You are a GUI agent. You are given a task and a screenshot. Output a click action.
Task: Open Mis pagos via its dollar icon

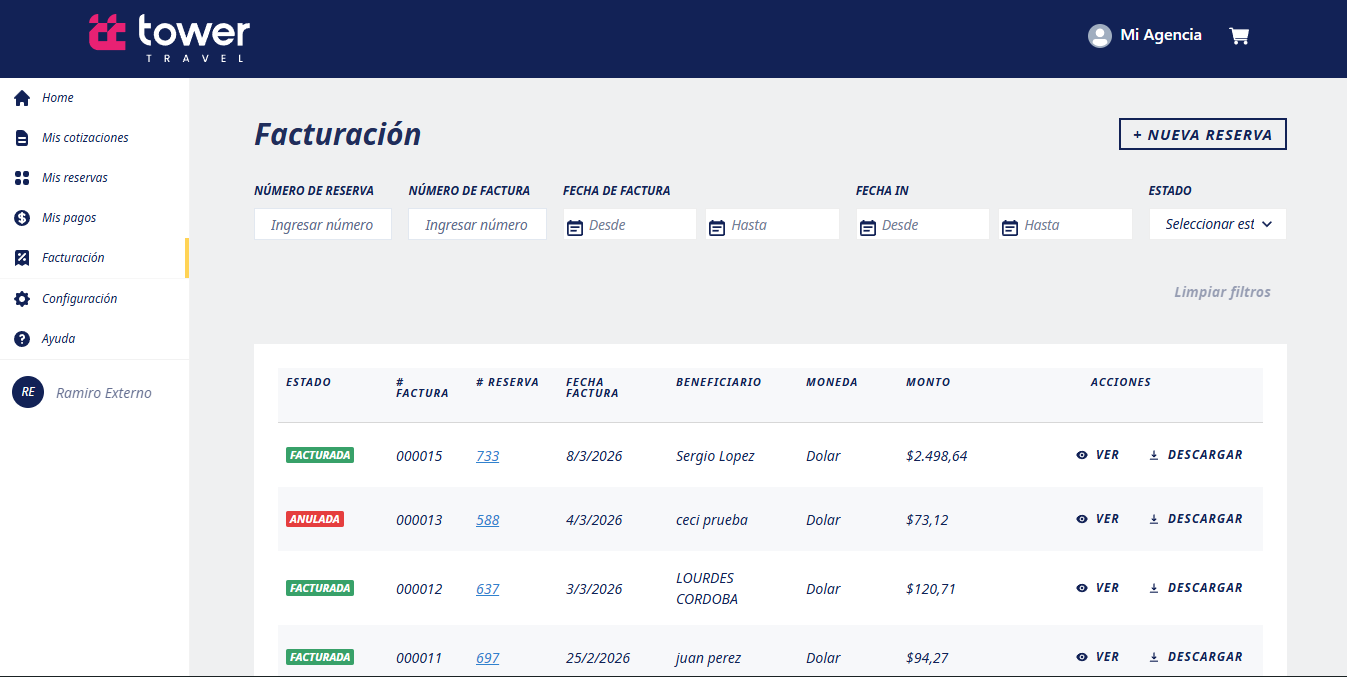click(x=20, y=217)
